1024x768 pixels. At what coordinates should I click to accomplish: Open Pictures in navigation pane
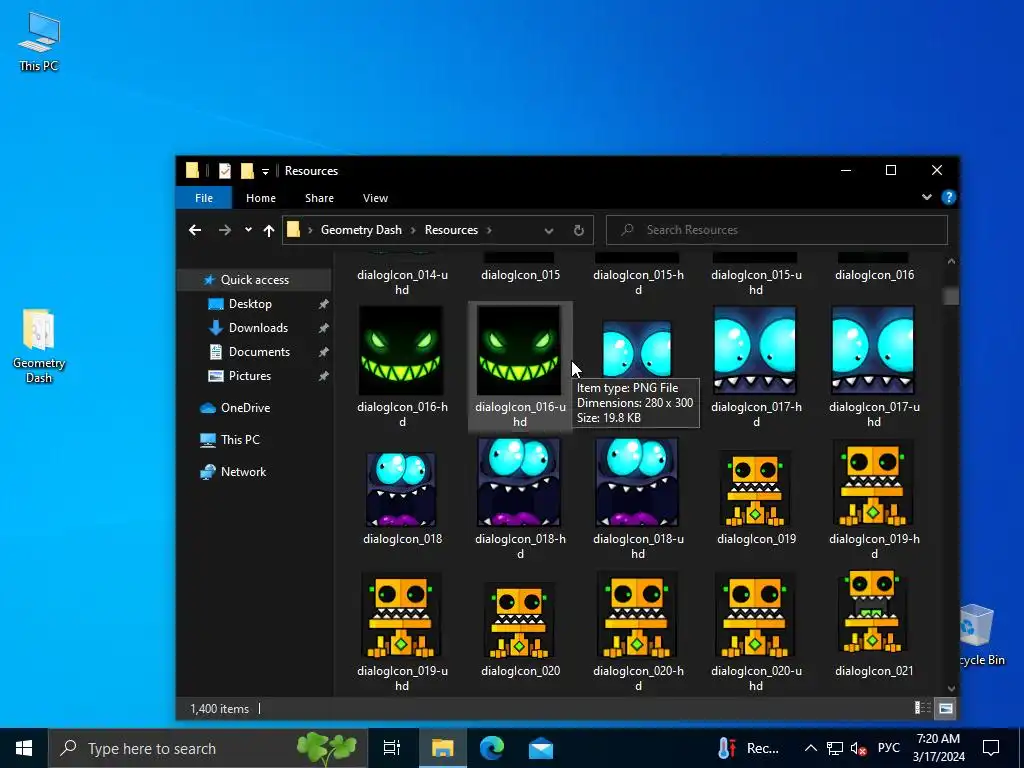(249, 376)
